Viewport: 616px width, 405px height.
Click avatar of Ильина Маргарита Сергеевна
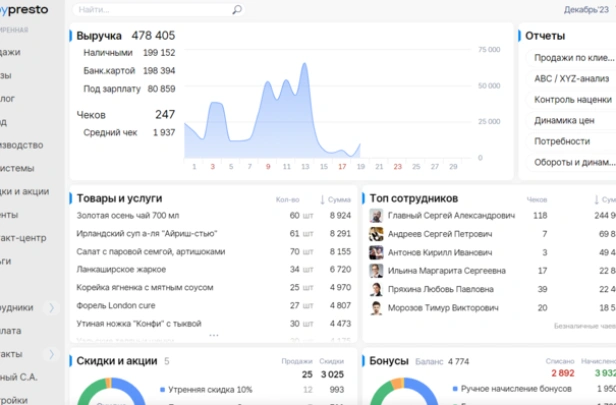(377, 271)
